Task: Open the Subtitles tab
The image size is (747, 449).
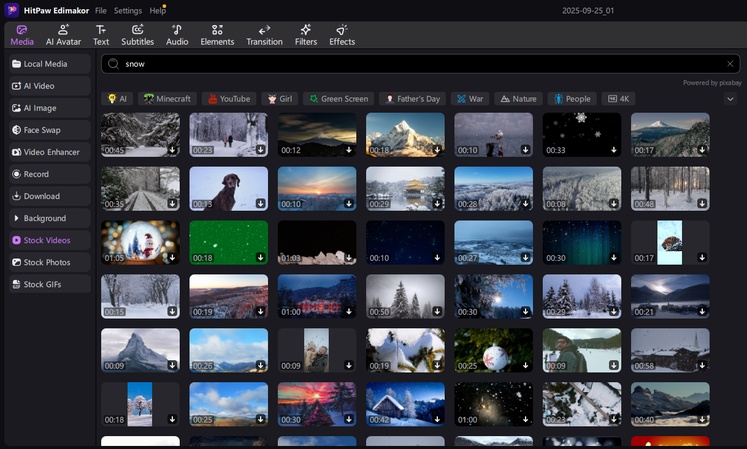Action: click(x=137, y=35)
